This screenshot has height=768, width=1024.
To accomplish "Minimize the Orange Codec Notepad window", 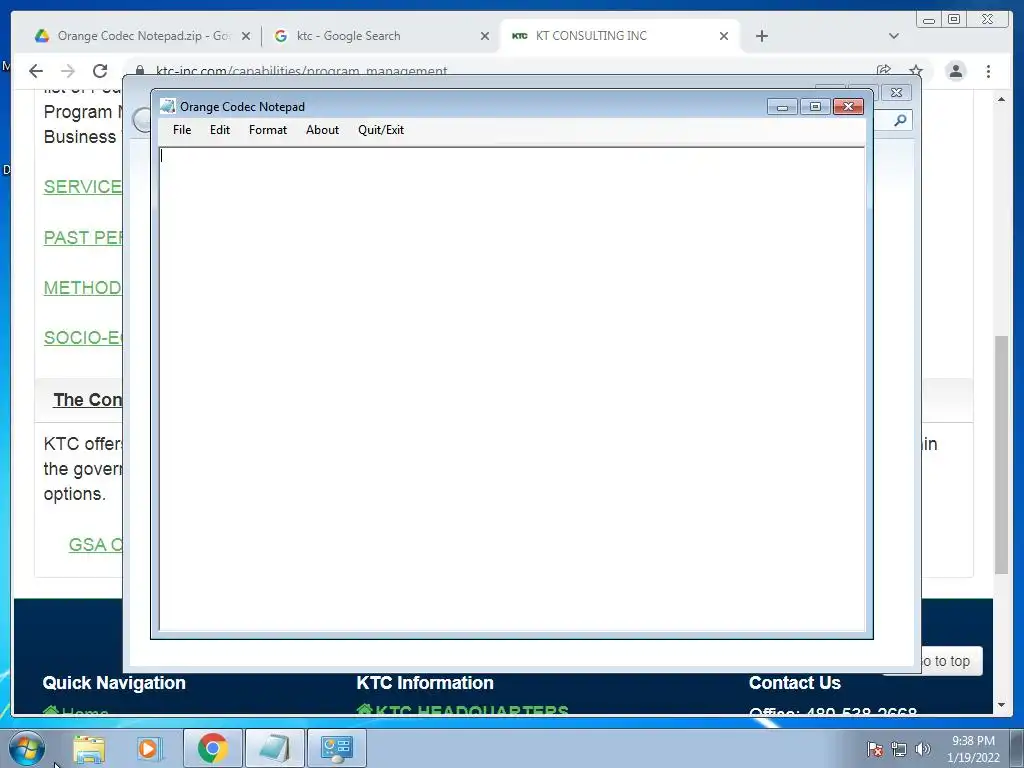I will point(782,106).
